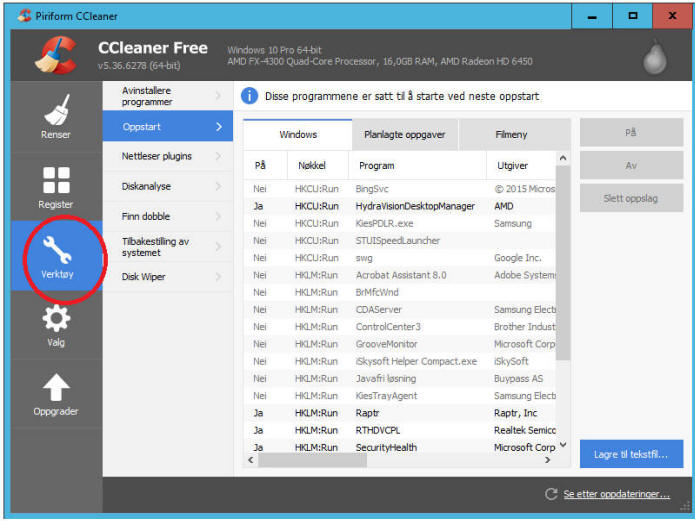Click the CCleaner logo in header

tap(56, 55)
